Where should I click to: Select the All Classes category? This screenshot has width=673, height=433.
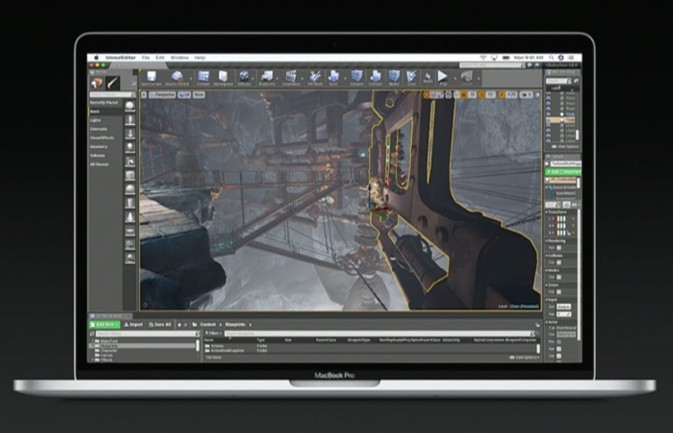coord(99,164)
